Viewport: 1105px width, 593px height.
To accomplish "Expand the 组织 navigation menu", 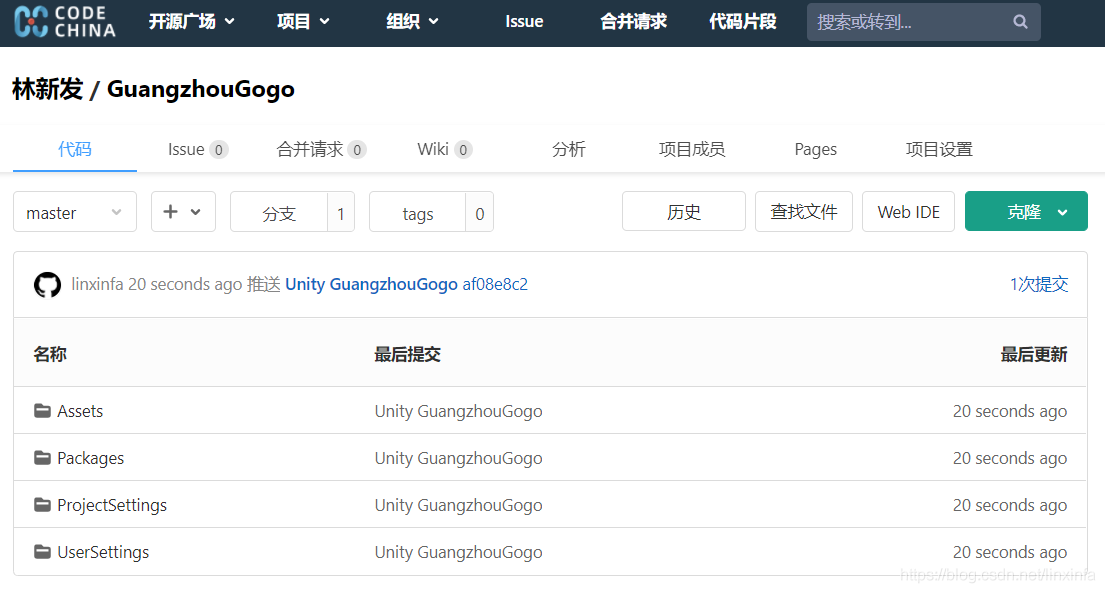I will (412, 22).
